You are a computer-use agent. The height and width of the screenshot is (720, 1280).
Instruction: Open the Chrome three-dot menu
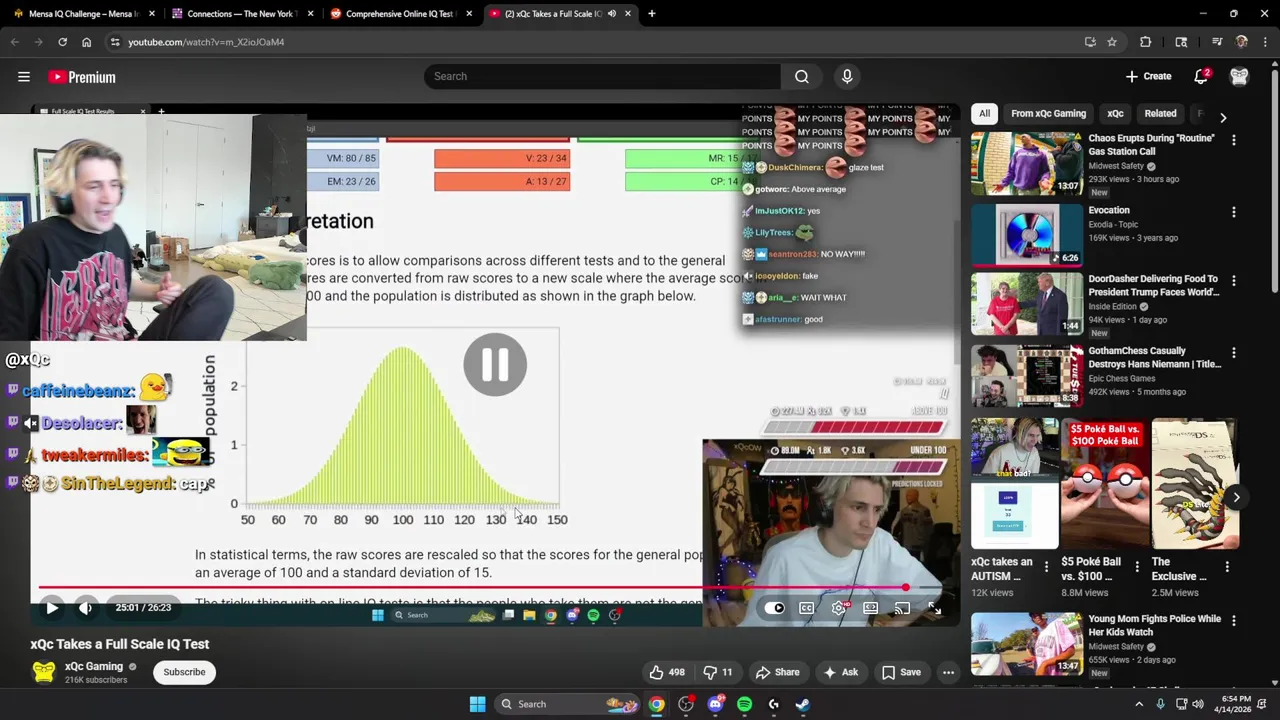tap(1265, 42)
